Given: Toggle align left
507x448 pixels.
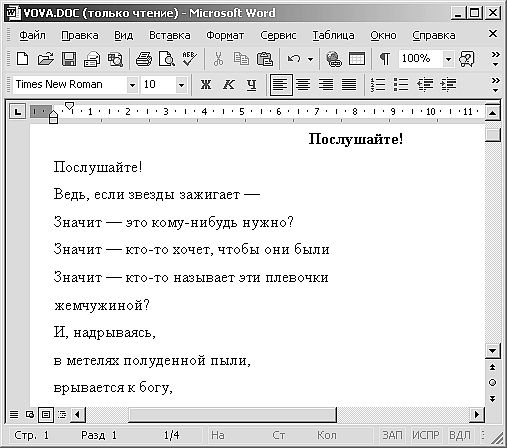Looking at the screenshot, I should pos(281,85).
